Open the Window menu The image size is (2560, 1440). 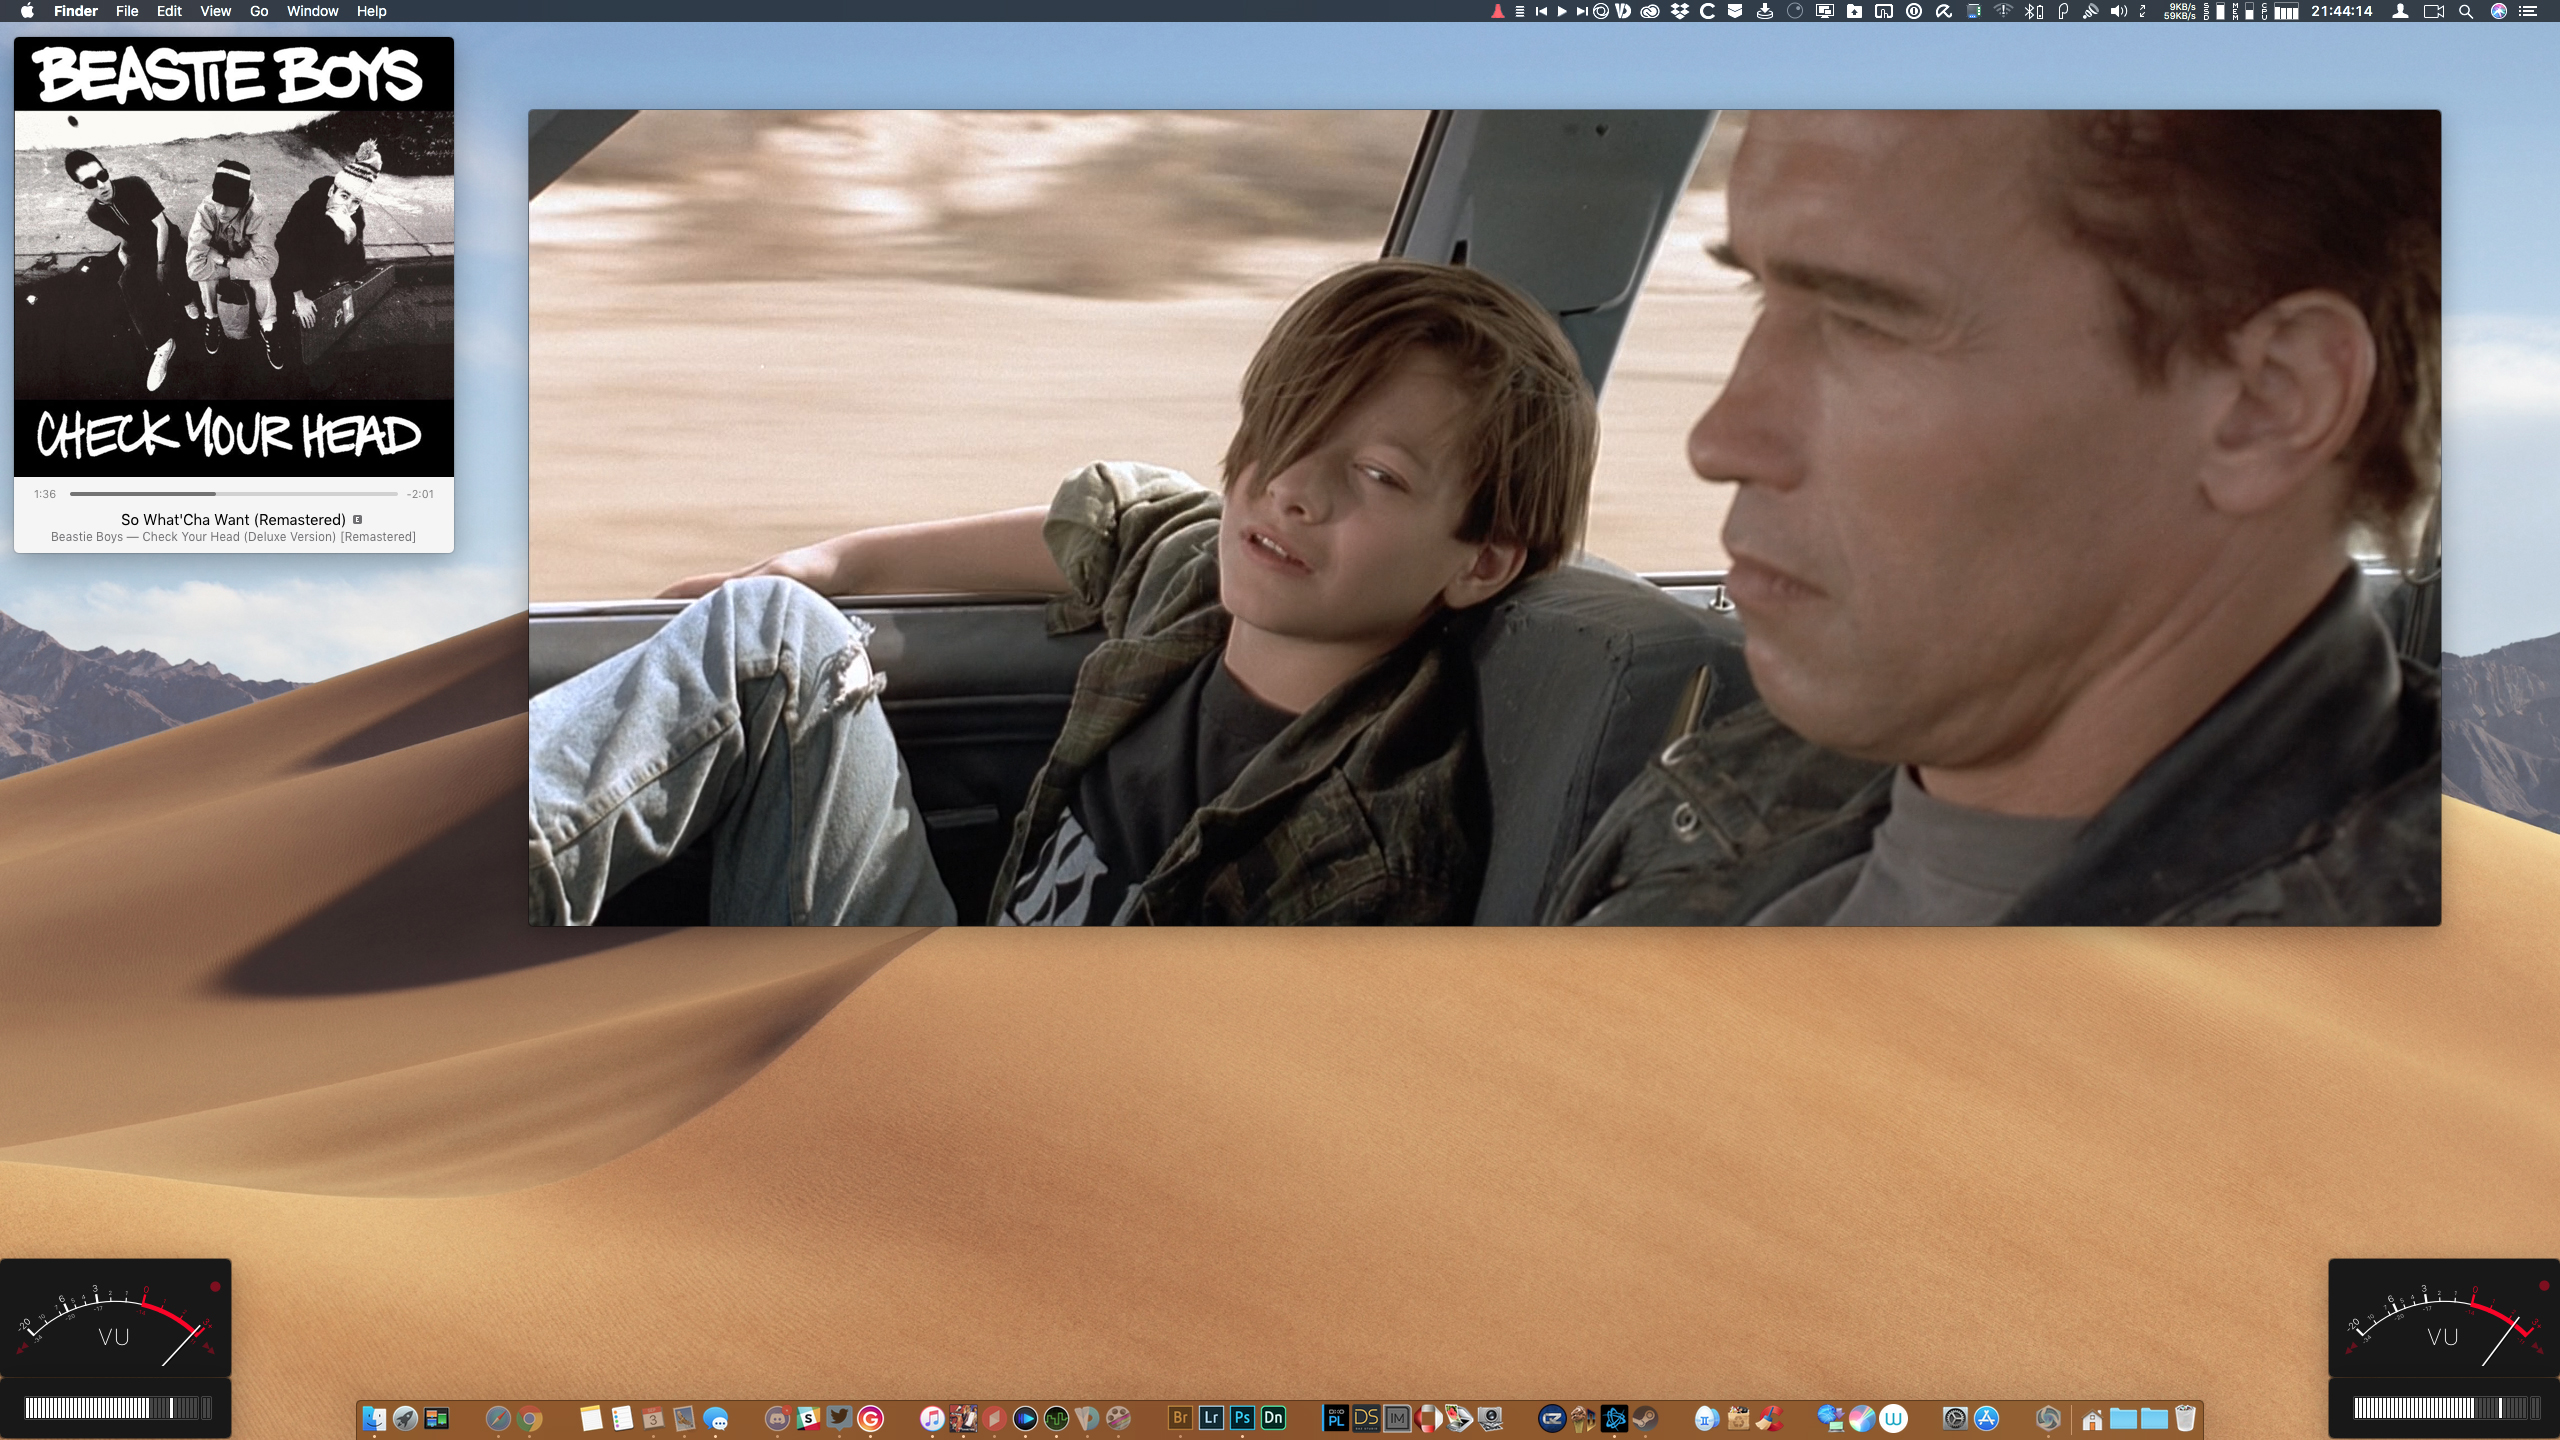pos(312,11)
